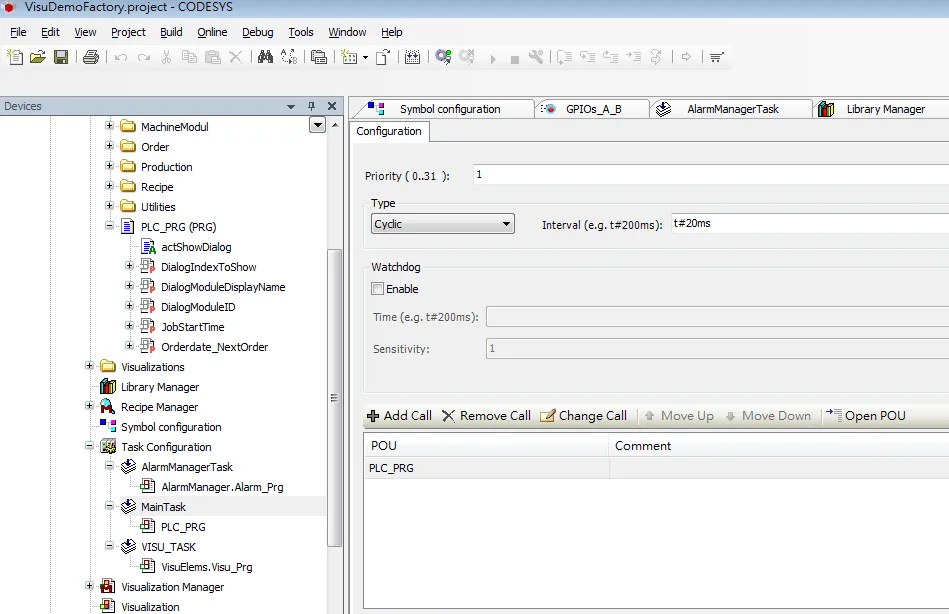Open the Online menu

(212, 32)
